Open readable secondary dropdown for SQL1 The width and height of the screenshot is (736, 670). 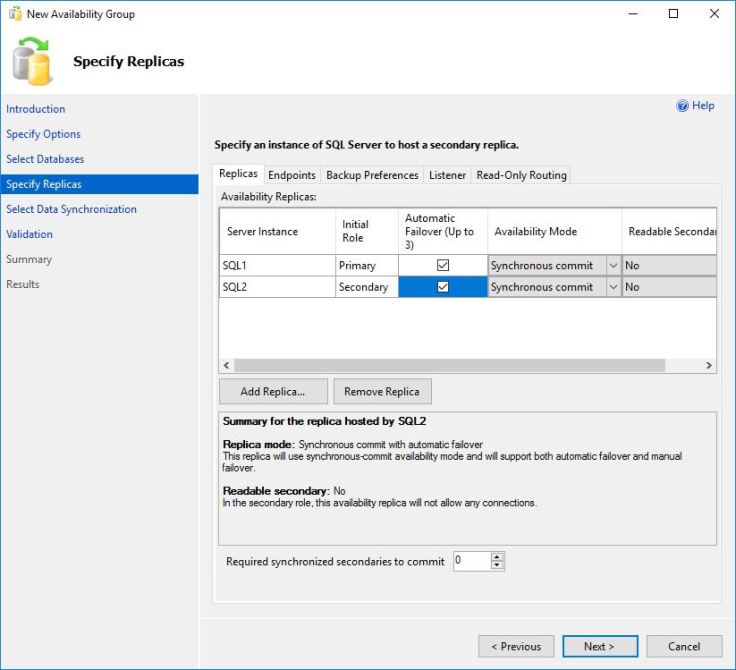click(668, 266)
